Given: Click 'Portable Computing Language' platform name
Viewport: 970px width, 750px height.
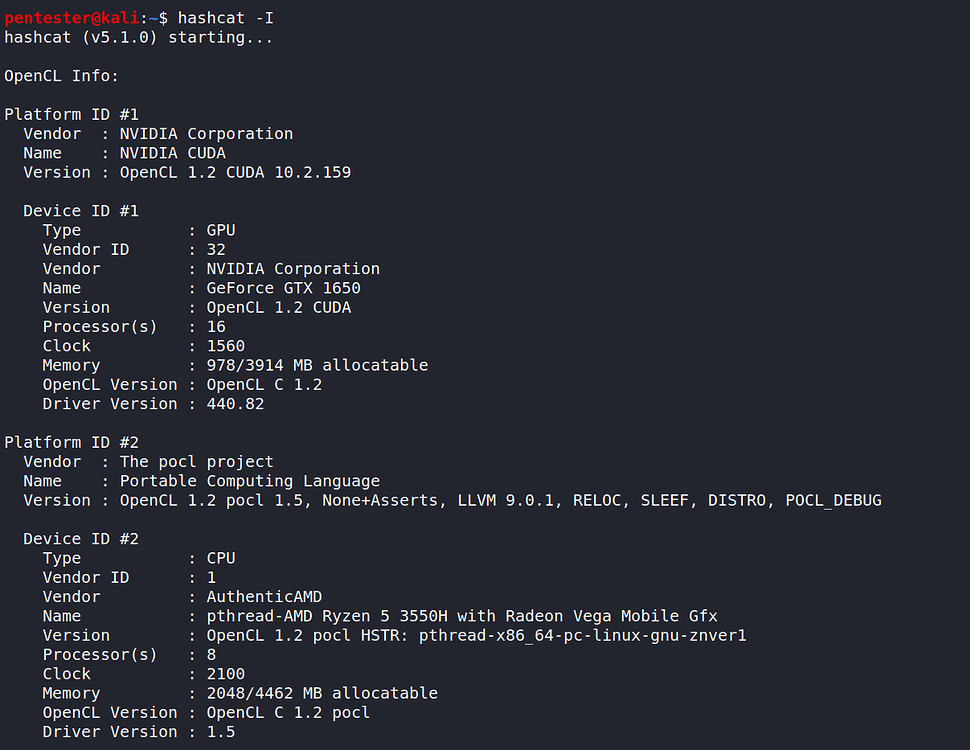Looking at the screenshot, I should coord(250,481).
